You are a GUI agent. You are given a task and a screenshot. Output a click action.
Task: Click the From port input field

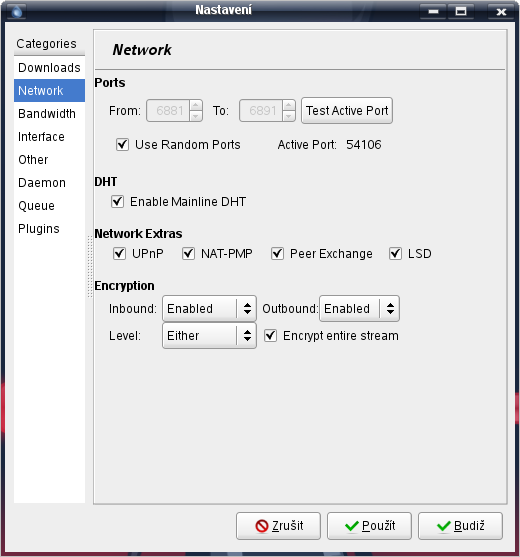pyautogui.click(x=168, y=110)
